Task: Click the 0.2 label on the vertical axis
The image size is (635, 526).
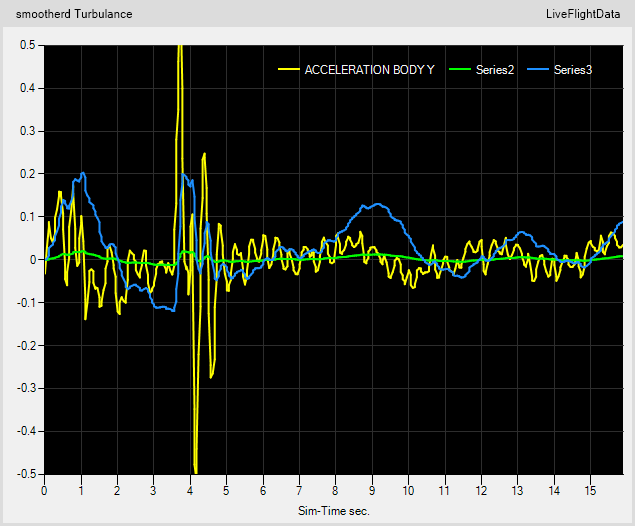Action: (x=28, y=174)
